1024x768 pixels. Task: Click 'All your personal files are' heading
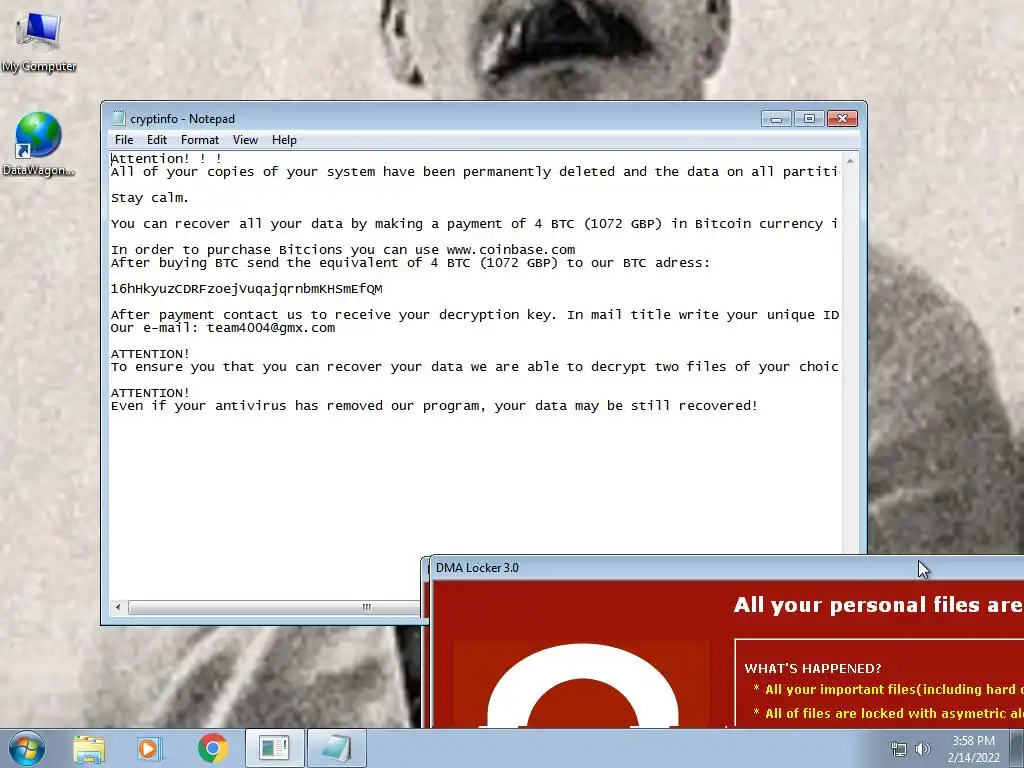878,605
